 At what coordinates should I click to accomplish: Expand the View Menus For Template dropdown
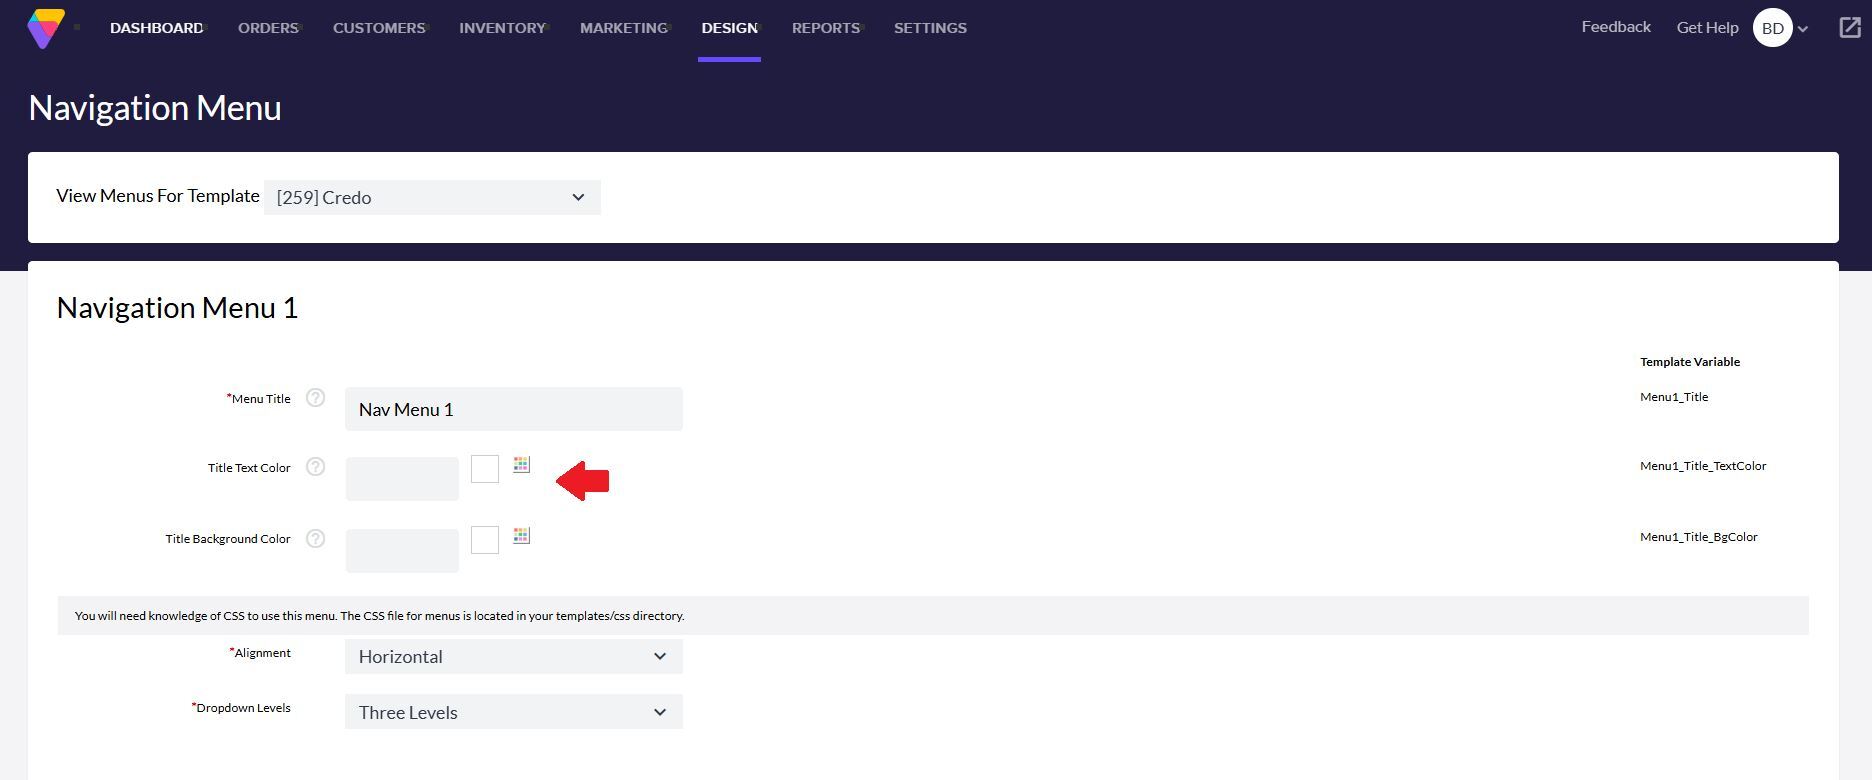(432, 197)
